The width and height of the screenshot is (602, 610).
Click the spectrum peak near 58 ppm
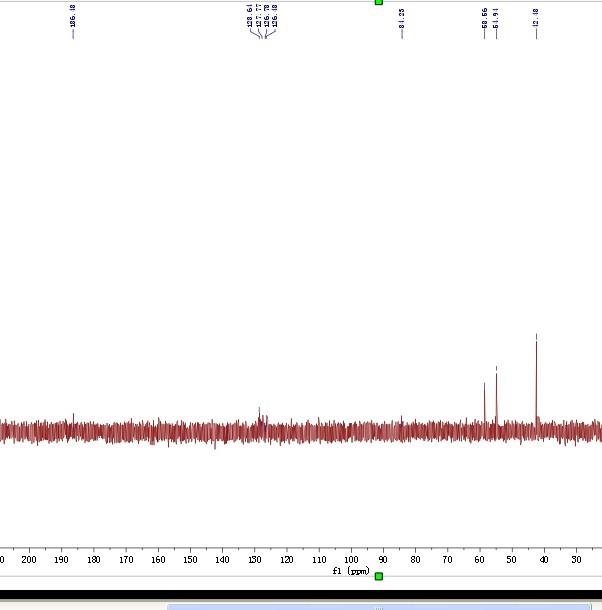484,403
